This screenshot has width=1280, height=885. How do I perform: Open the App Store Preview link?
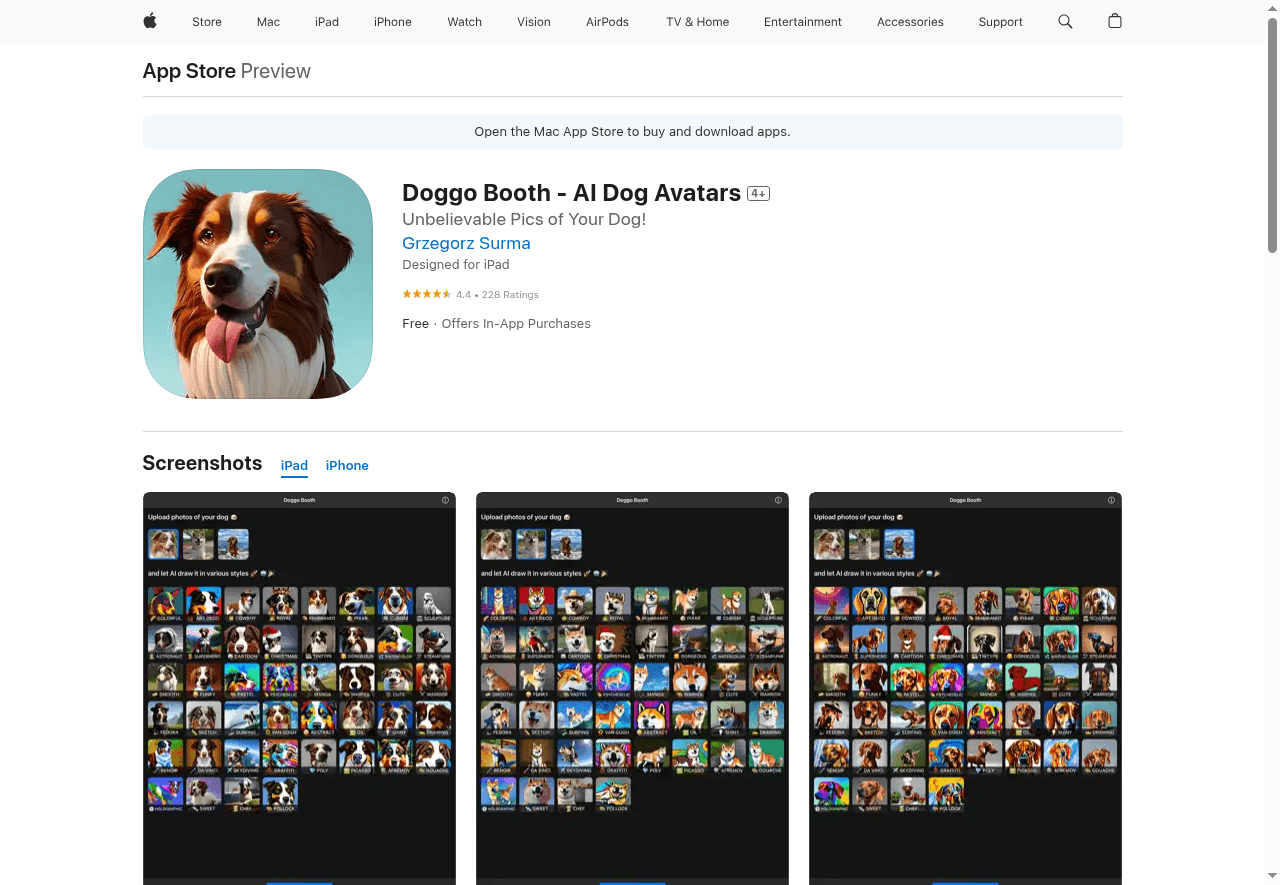(189, 71)
